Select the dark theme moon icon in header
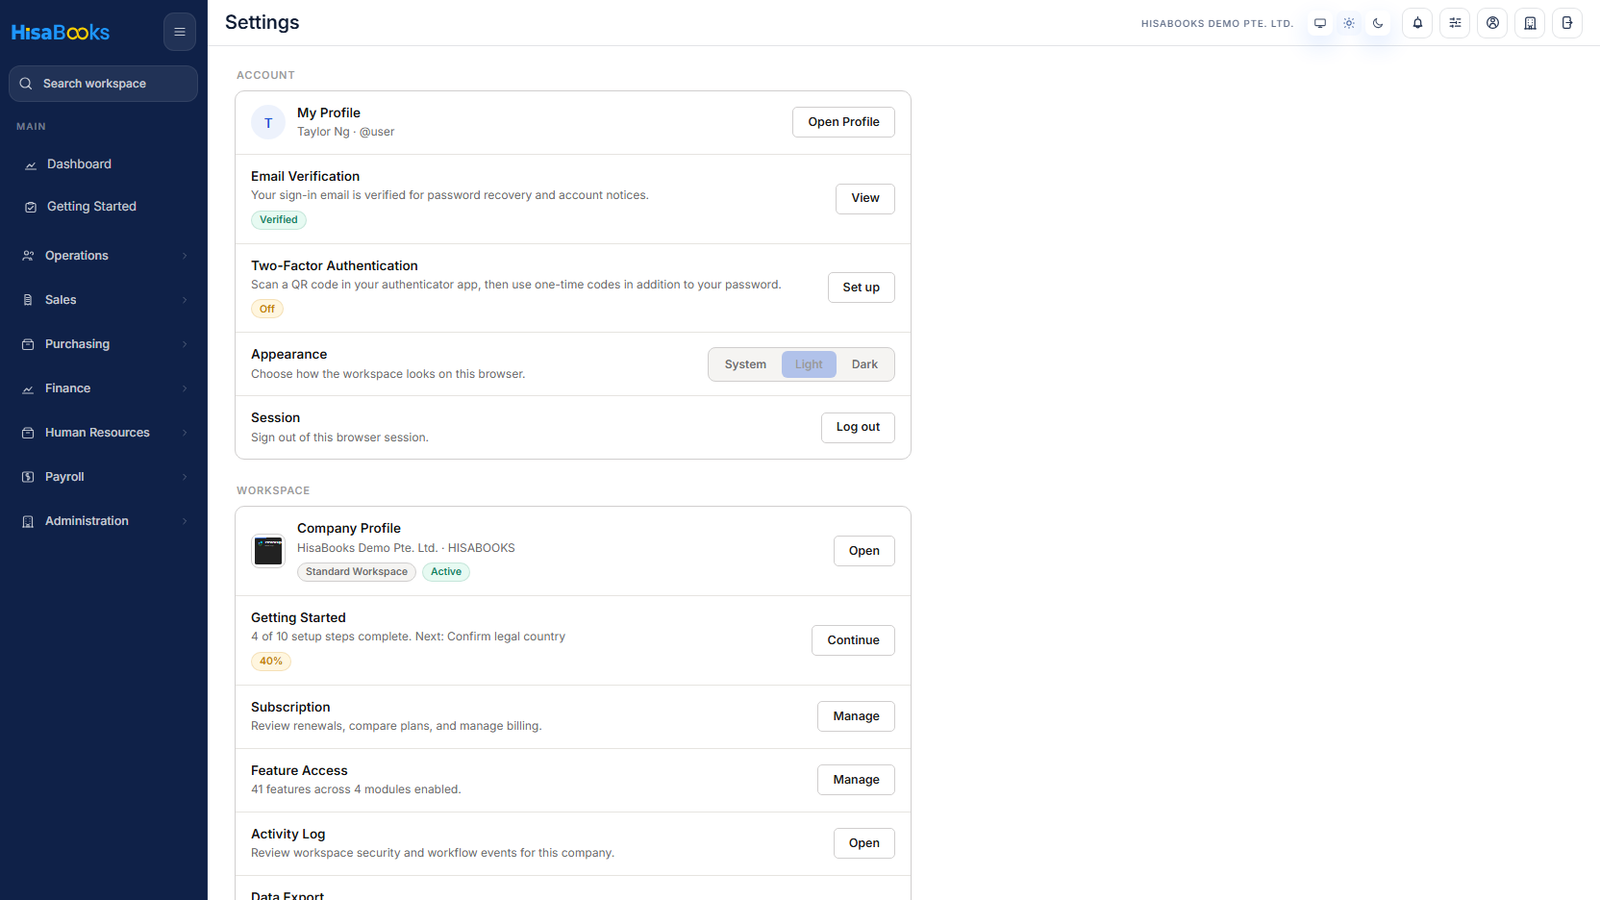 [1378, 23]
